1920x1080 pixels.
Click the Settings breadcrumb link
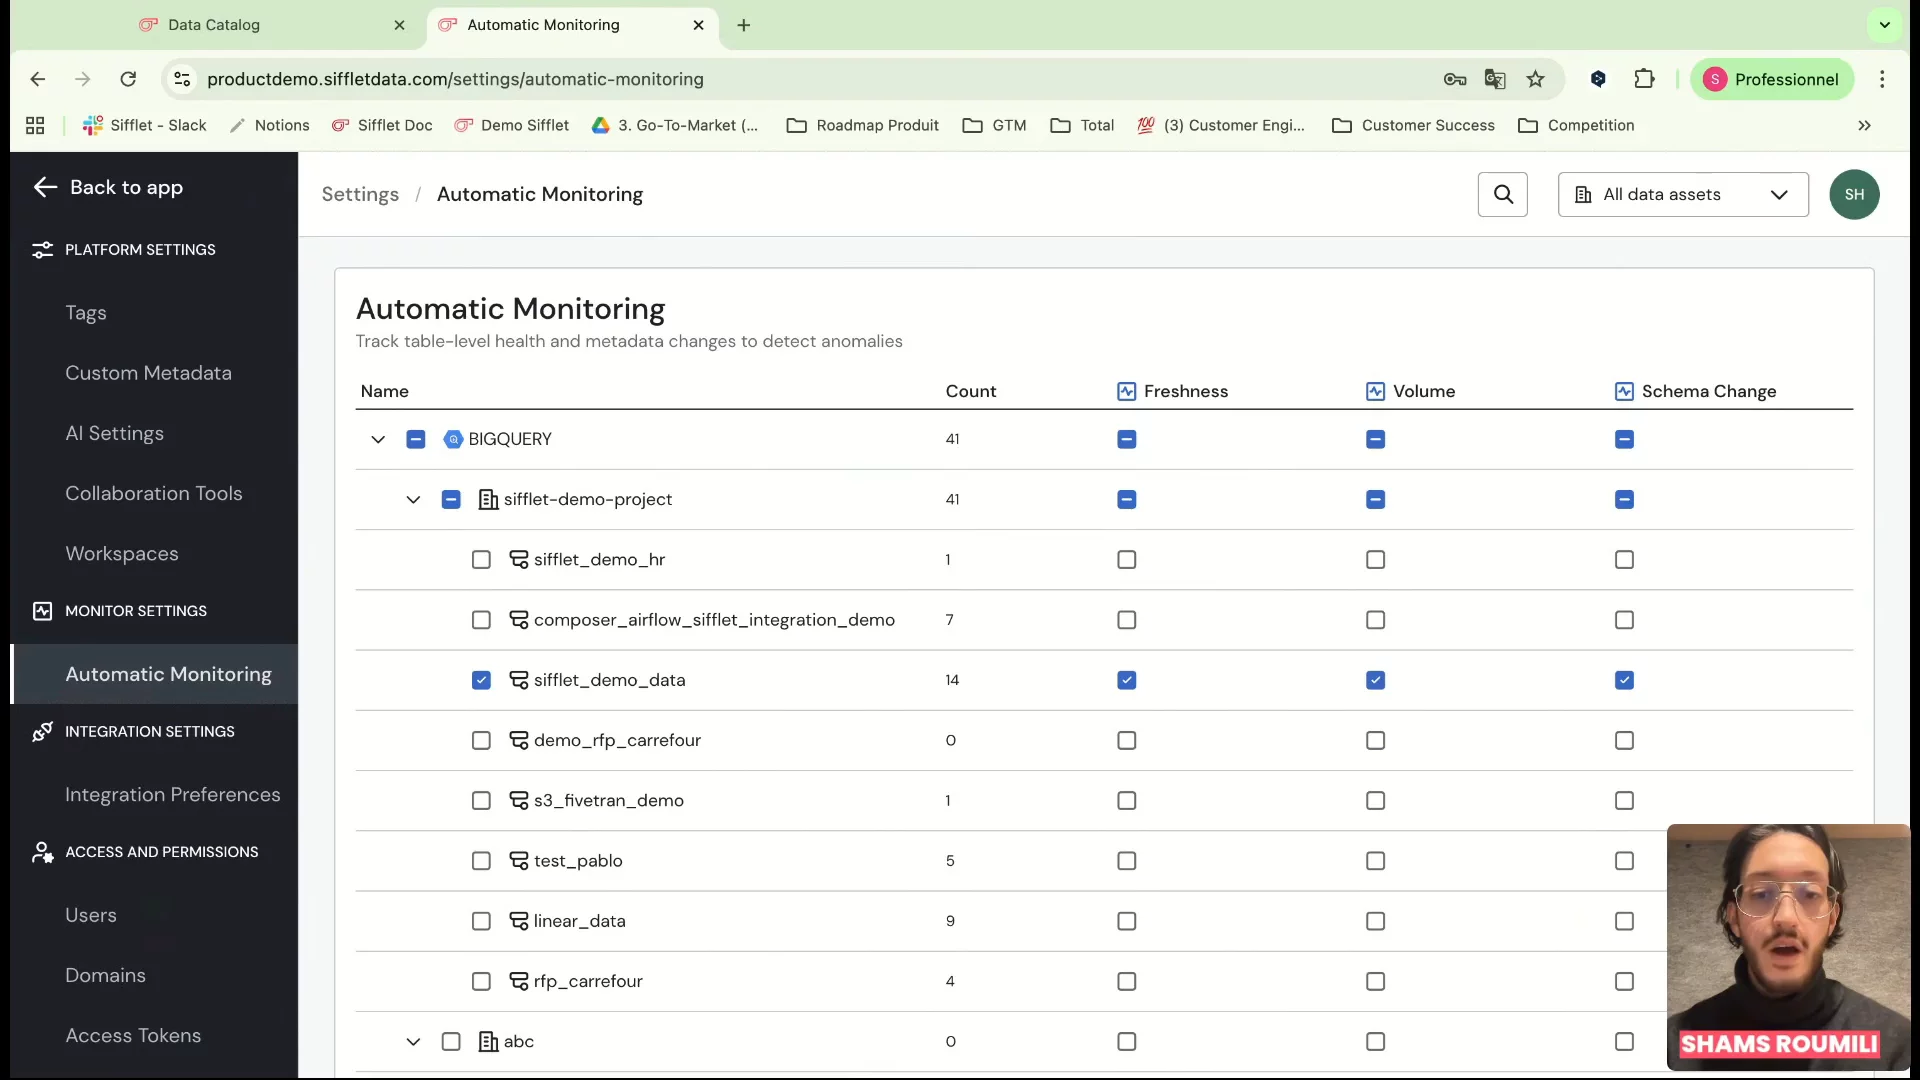pyautogui.click(x=360, y=194)
